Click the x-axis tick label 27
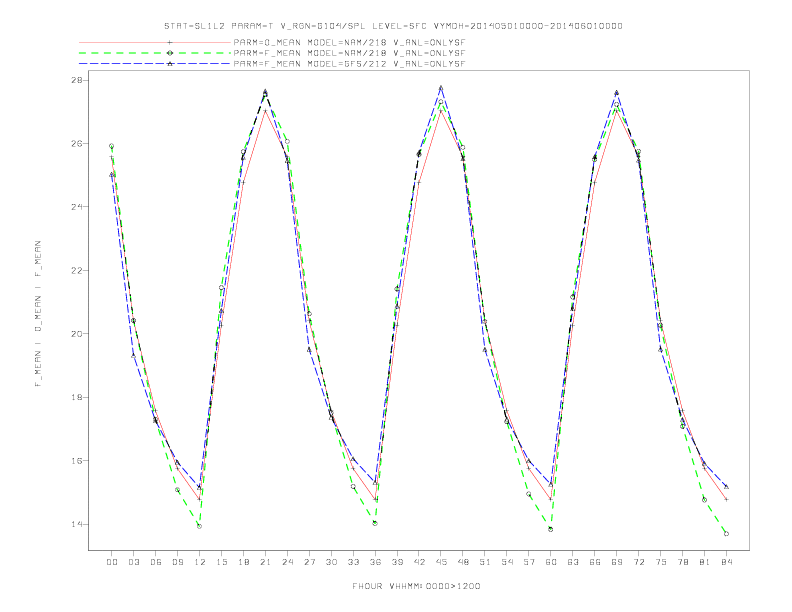The height and width of the screenshot is (612, 792). [x=310, y=562]
